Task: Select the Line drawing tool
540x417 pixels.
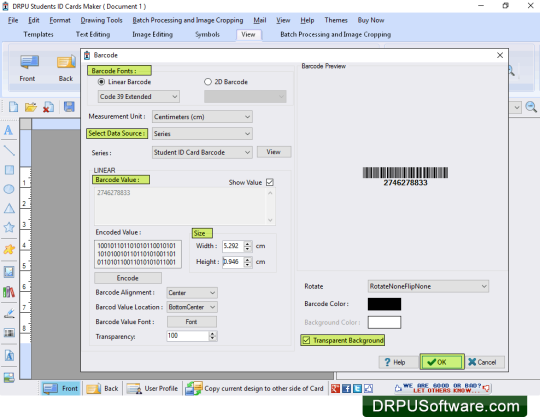Action: point(9,150)
